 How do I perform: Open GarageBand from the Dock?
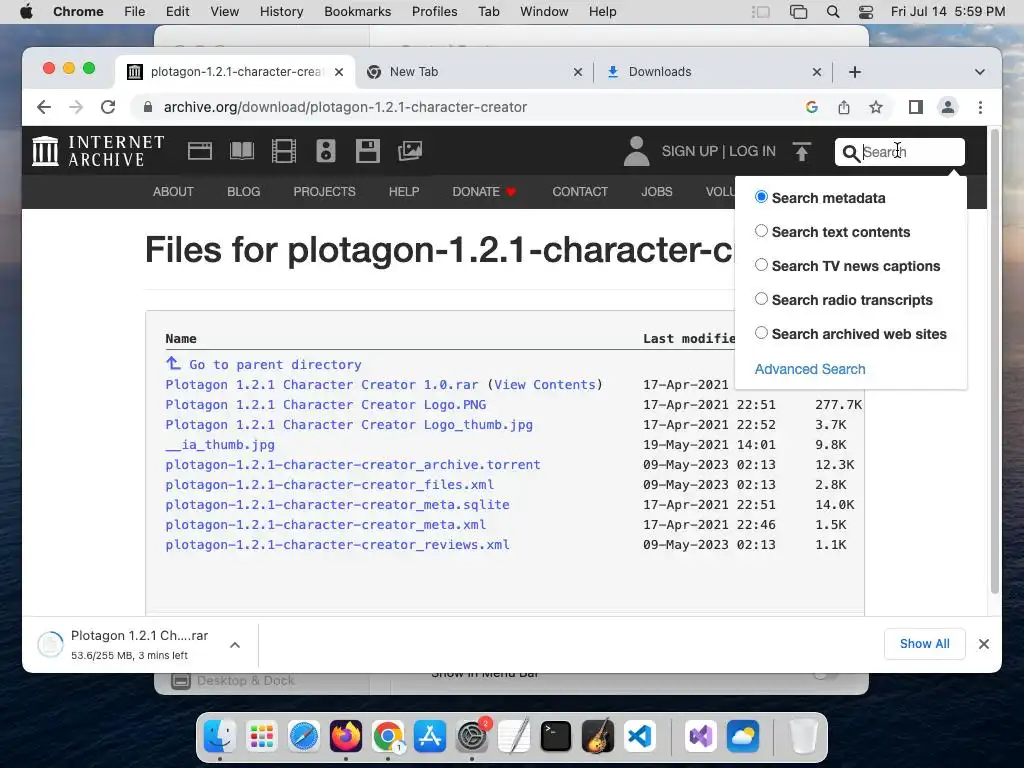598,737
